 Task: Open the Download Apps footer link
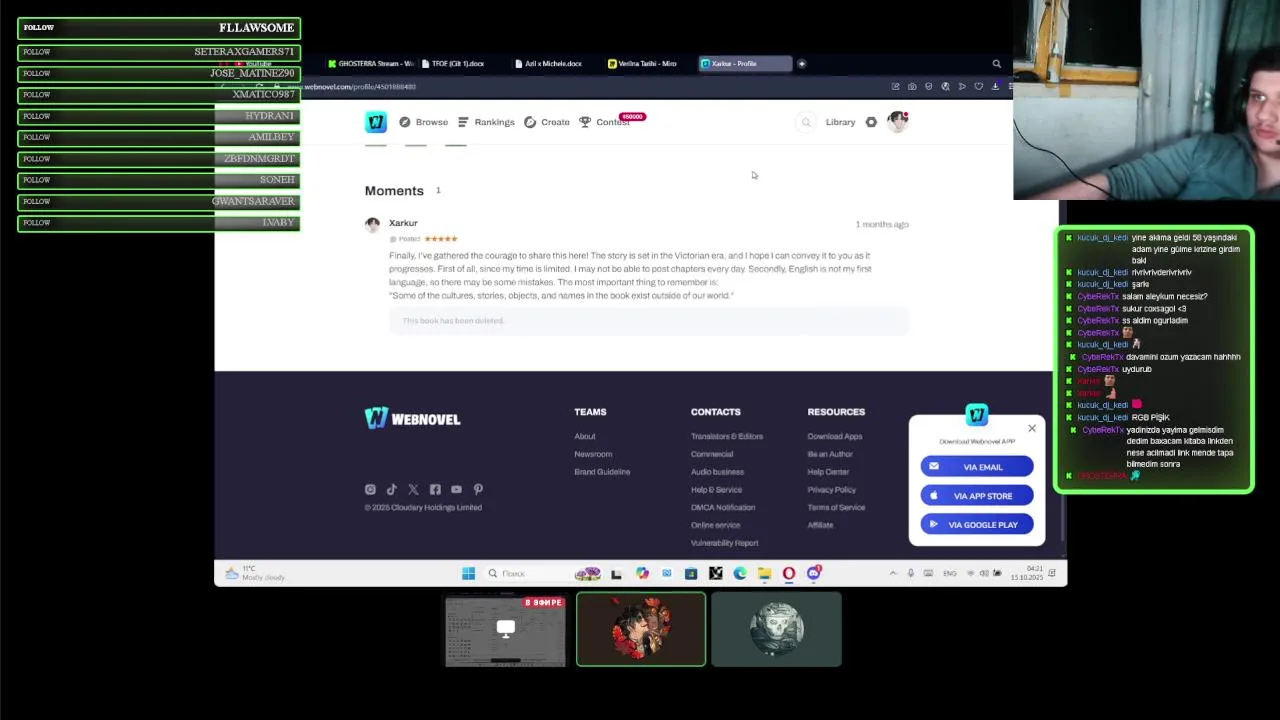pyautogui.click(x=835, y=436)
